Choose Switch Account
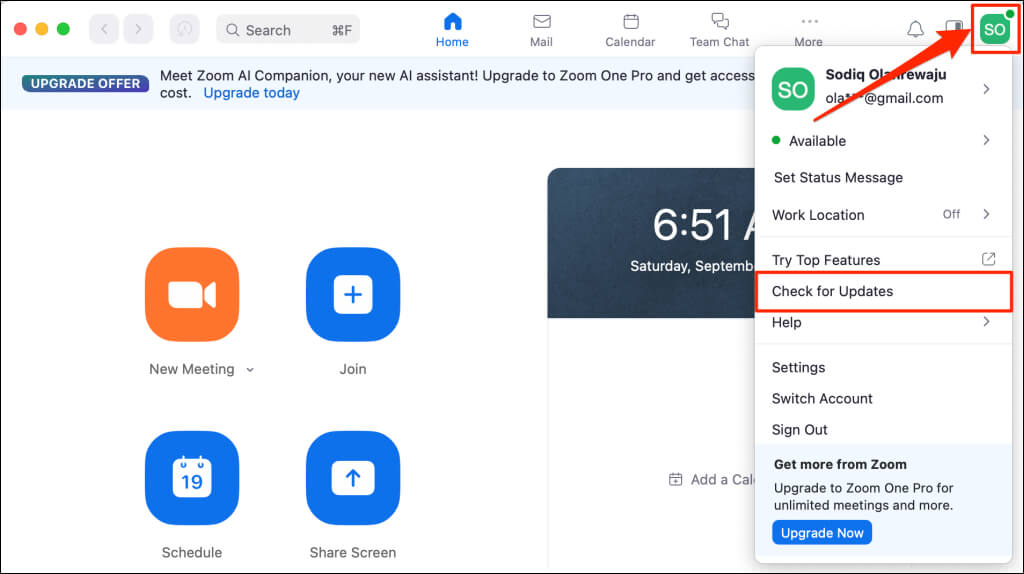This screenshot has width=1024, height=574. coord(883,398)
